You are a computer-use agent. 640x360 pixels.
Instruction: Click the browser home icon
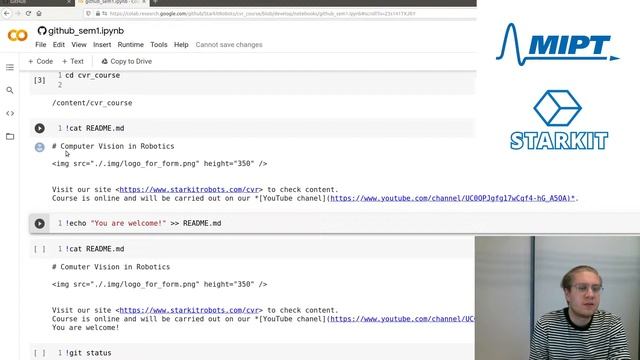[x=39, y=13]
